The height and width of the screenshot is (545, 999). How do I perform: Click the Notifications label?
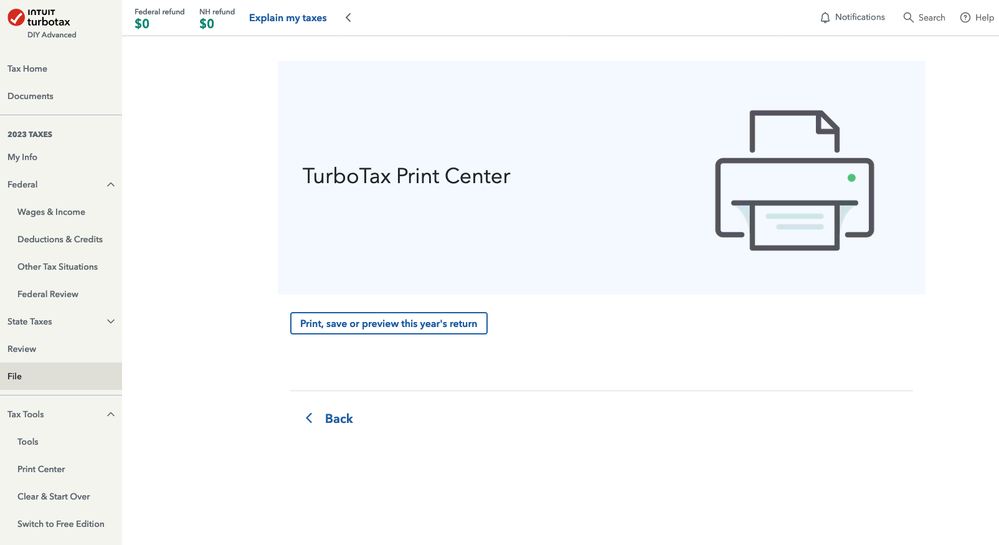point(860,17)
